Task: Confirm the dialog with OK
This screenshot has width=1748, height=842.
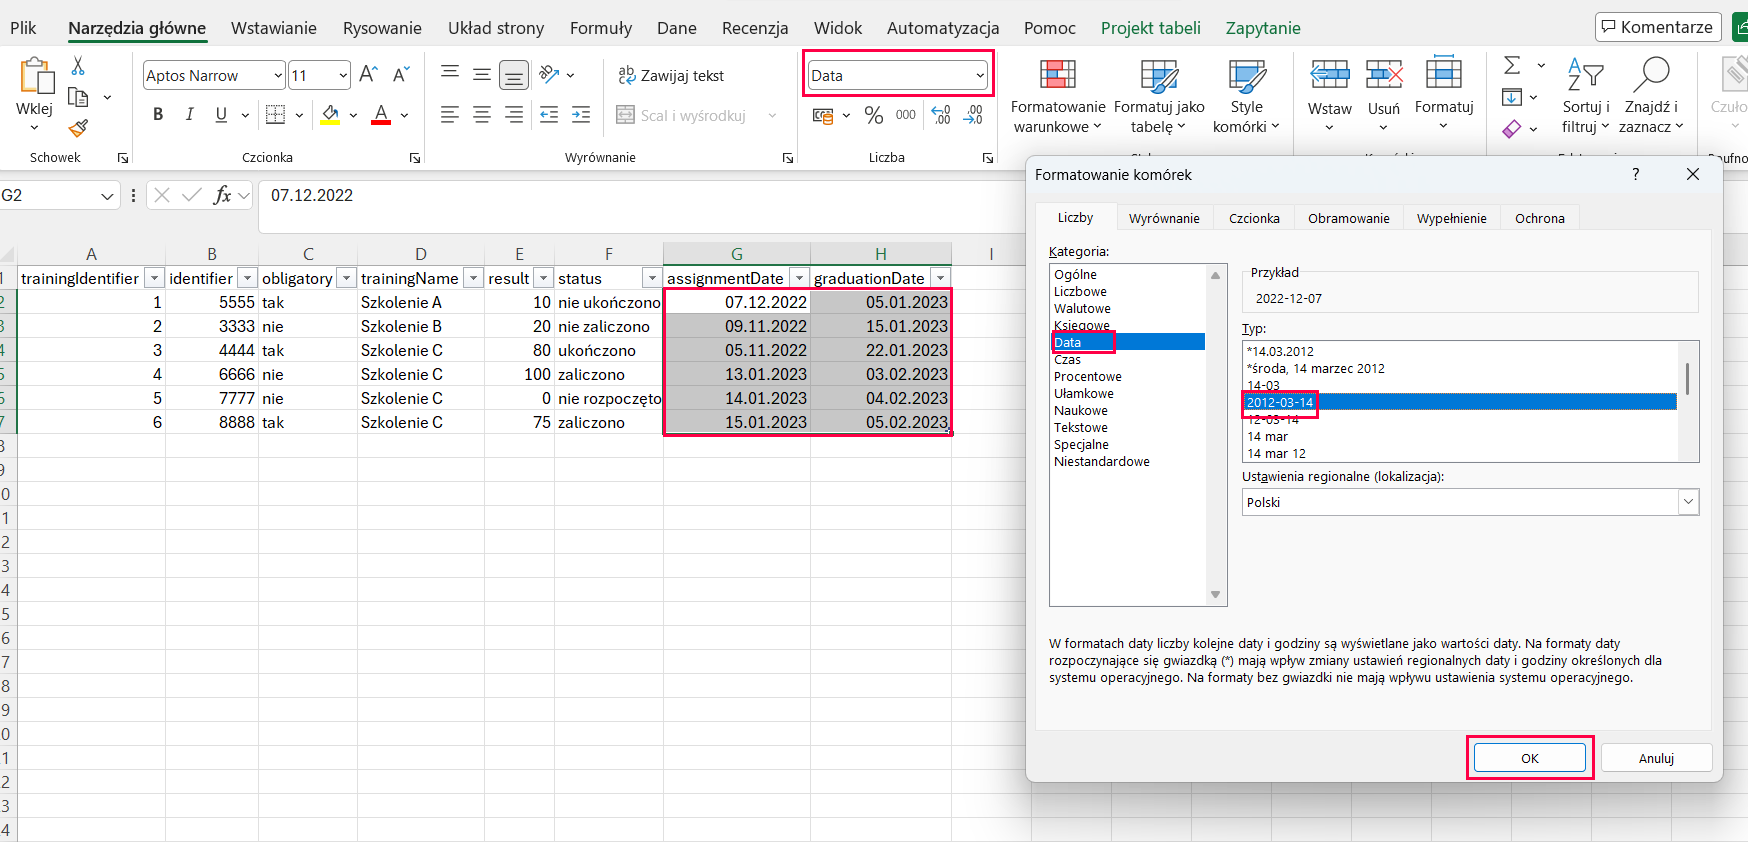Action: pyautogui.click(x=1529, y=758)
